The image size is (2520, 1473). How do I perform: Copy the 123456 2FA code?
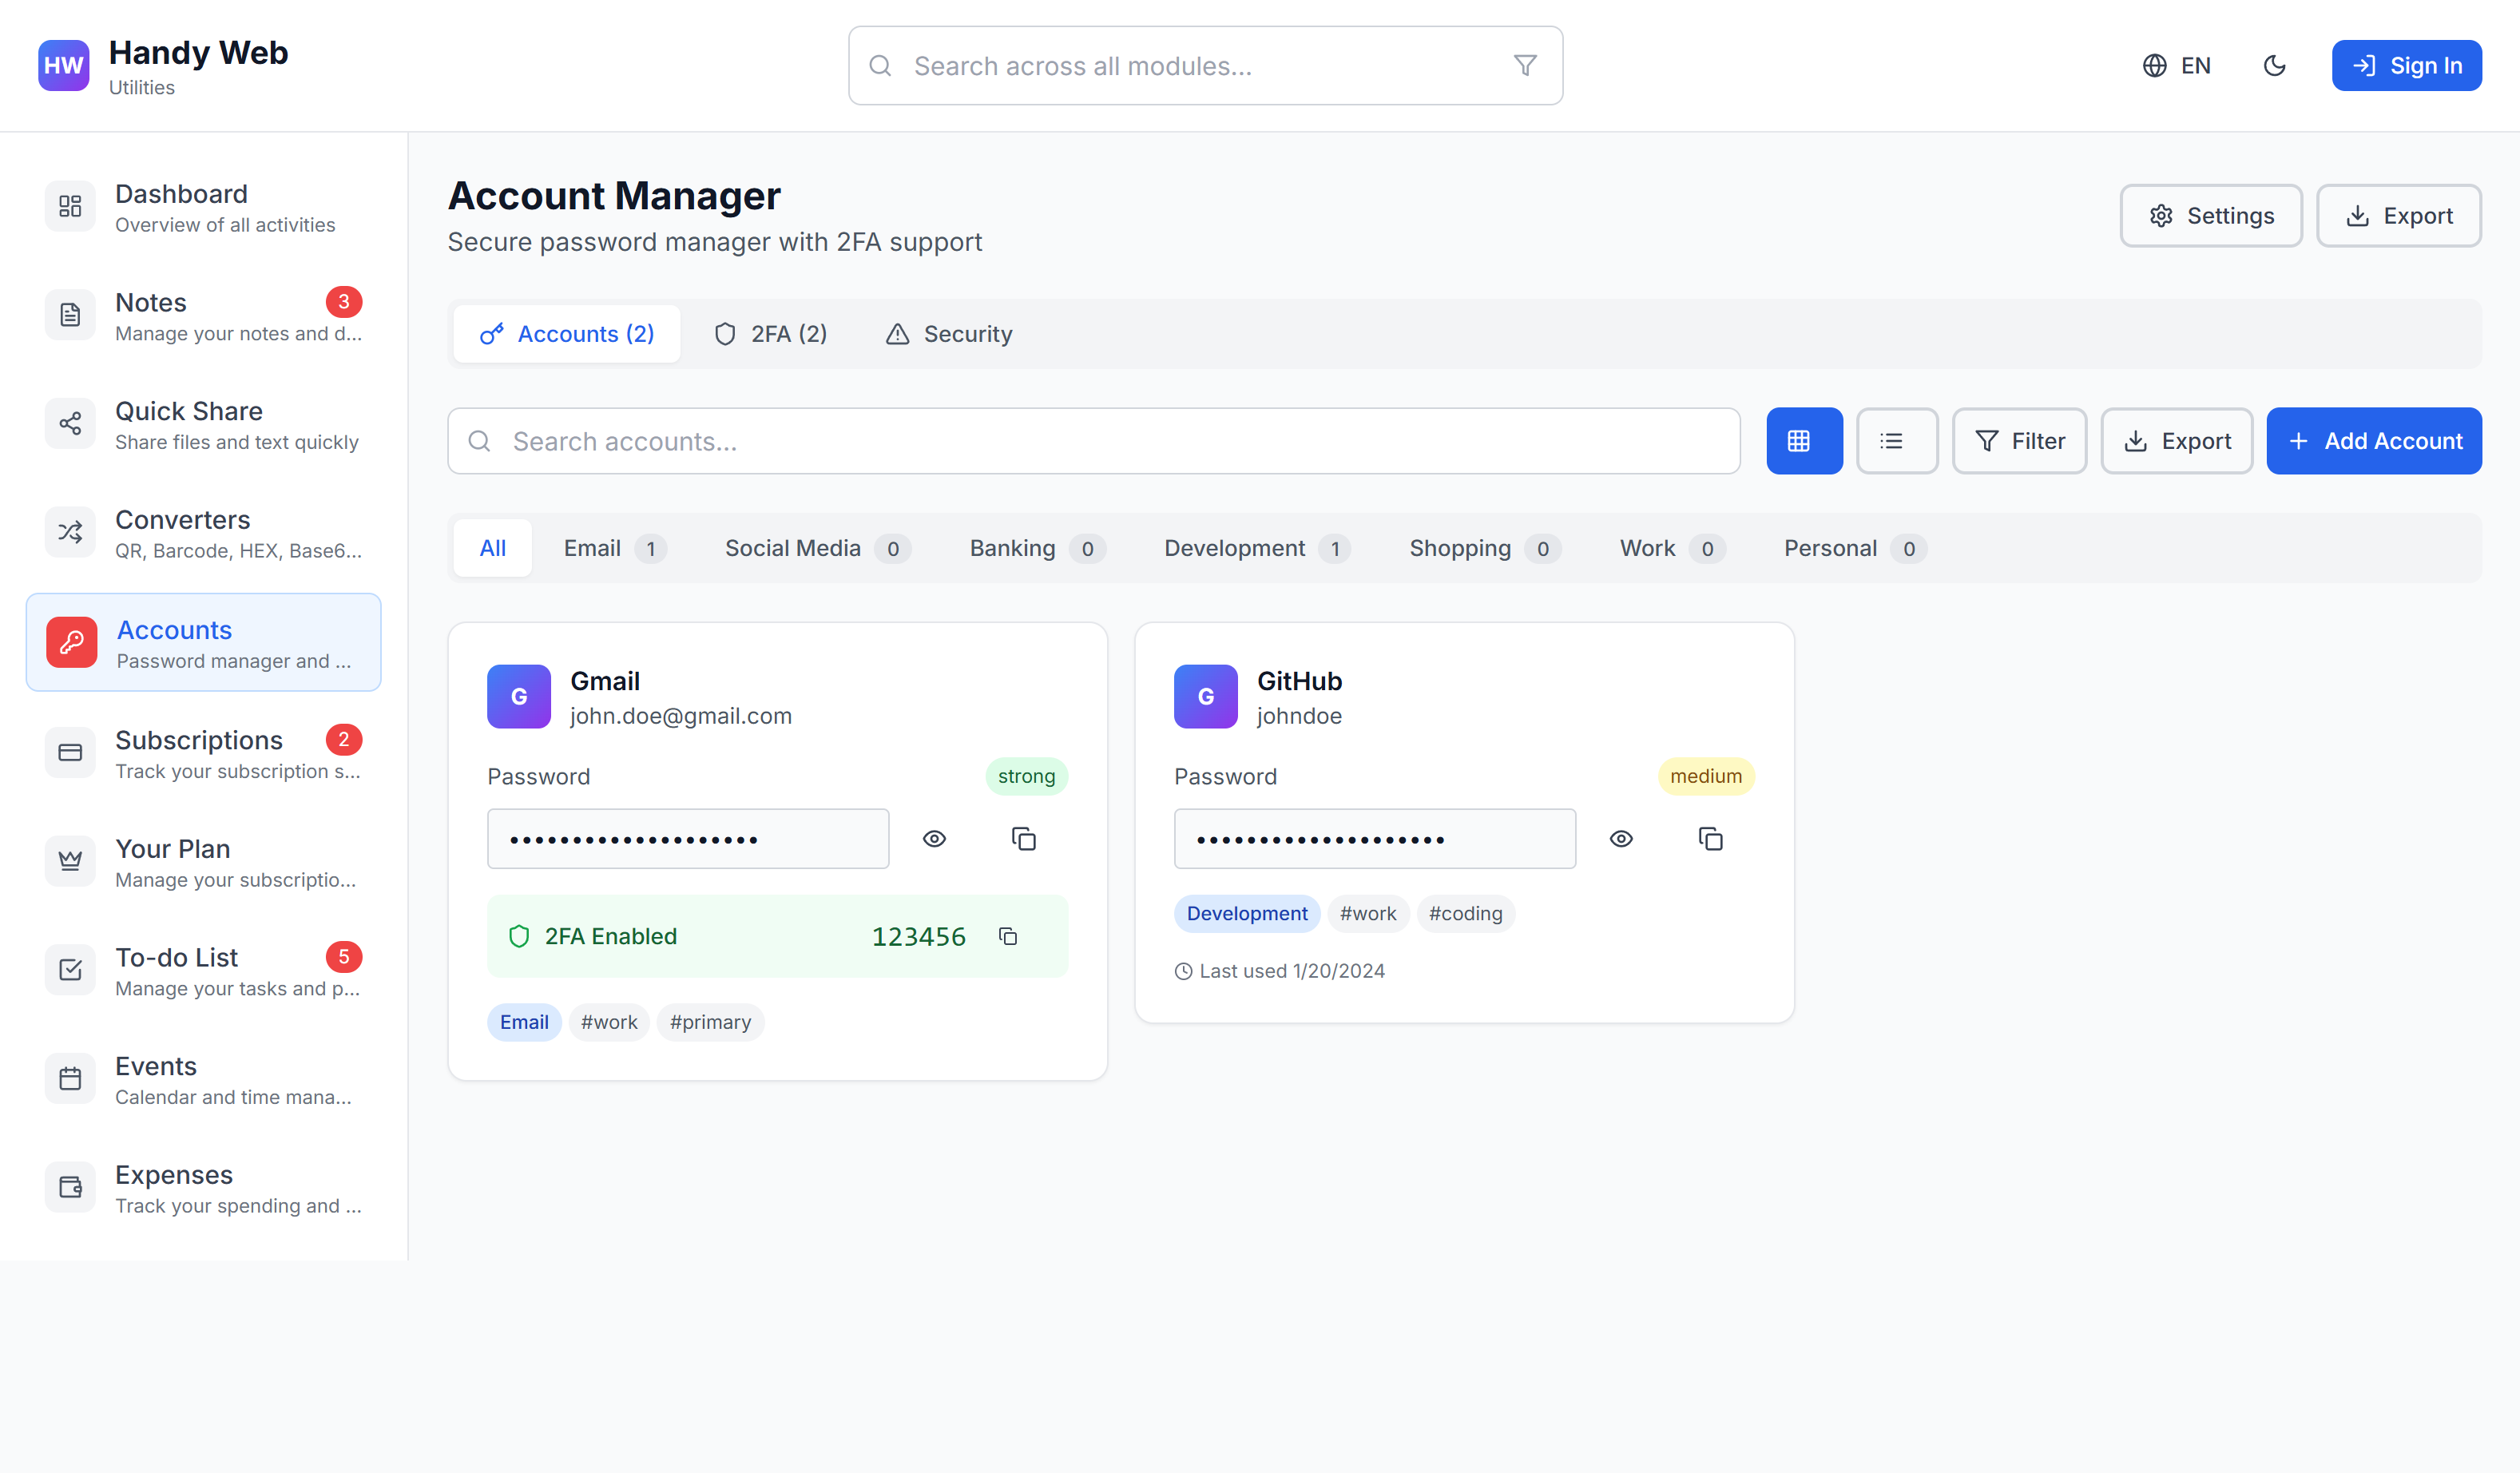[1008, 936]
